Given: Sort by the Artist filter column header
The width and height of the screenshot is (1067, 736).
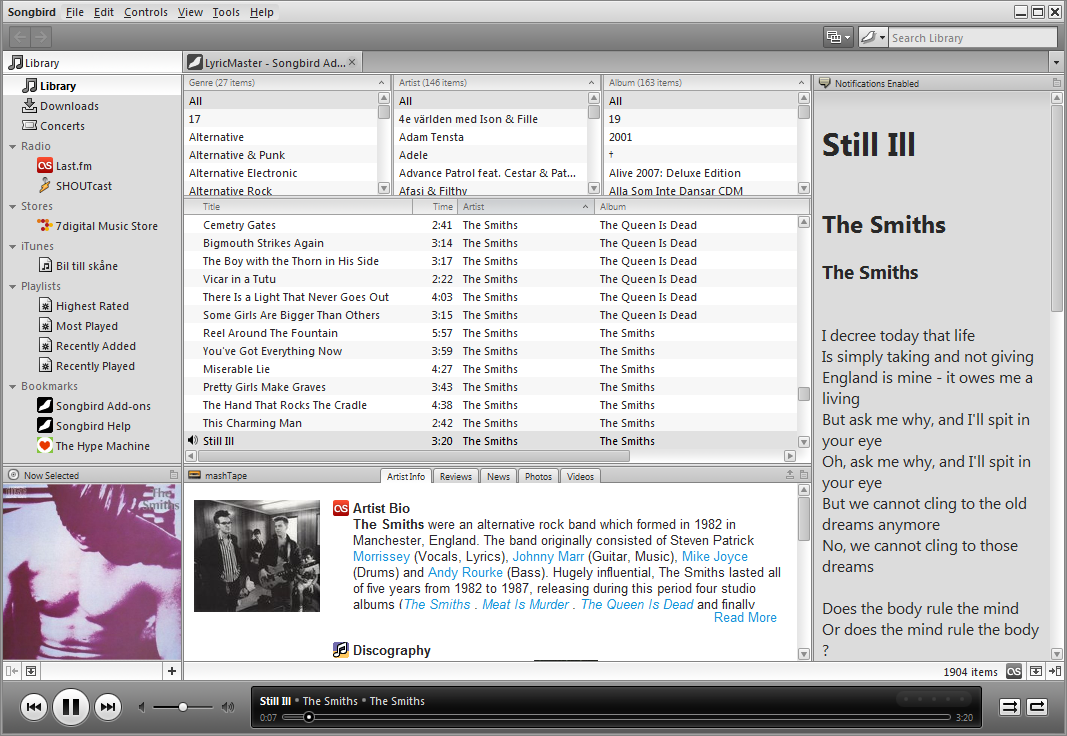Looking at the screenshot, I should coord(497,82).
